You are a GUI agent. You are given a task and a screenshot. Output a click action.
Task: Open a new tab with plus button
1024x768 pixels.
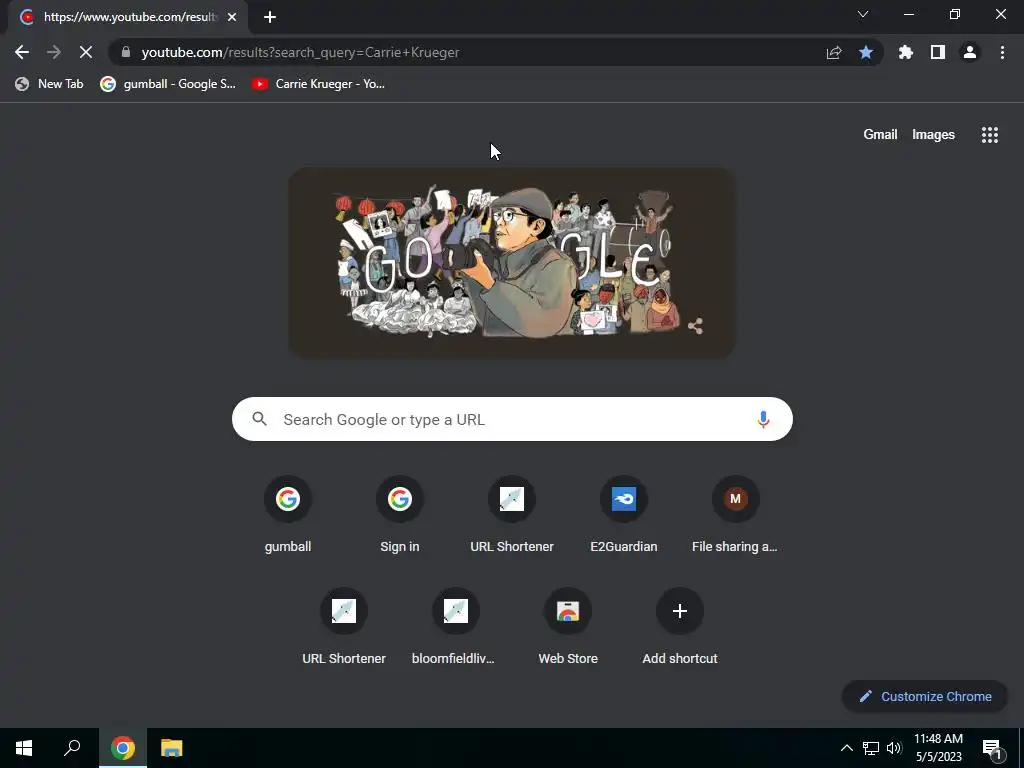coord(270,17)
